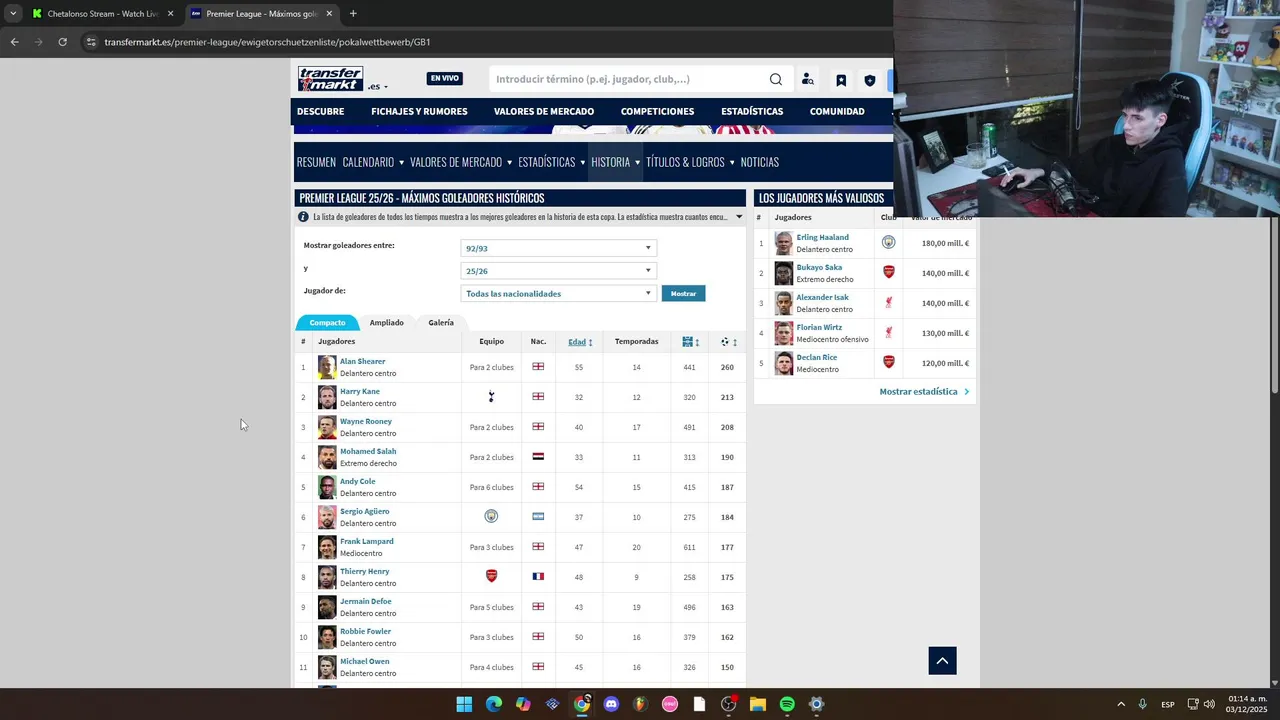Open Discord from the taskbar
Viewport: 1280px width, 720px height.
click(611, 704)
